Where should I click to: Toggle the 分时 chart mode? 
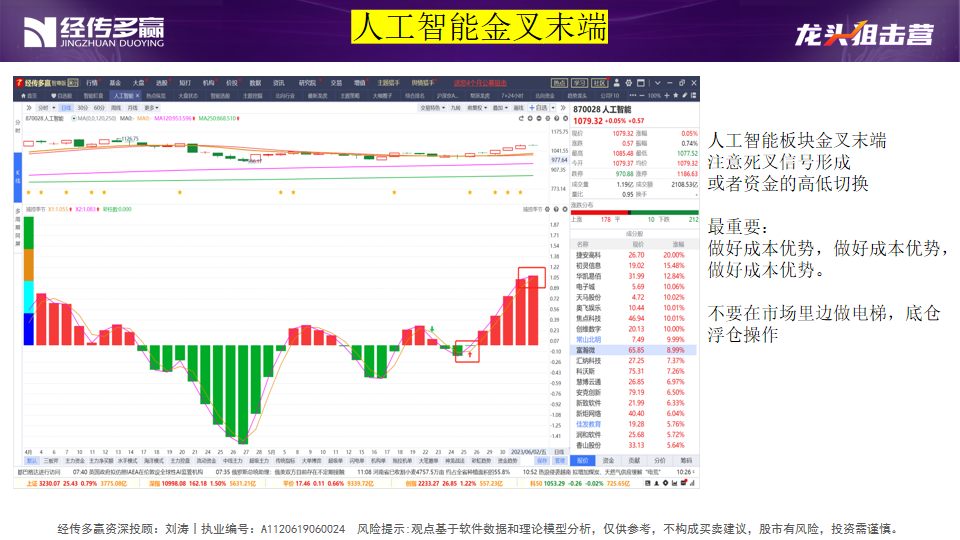click(x=43, y=108)
